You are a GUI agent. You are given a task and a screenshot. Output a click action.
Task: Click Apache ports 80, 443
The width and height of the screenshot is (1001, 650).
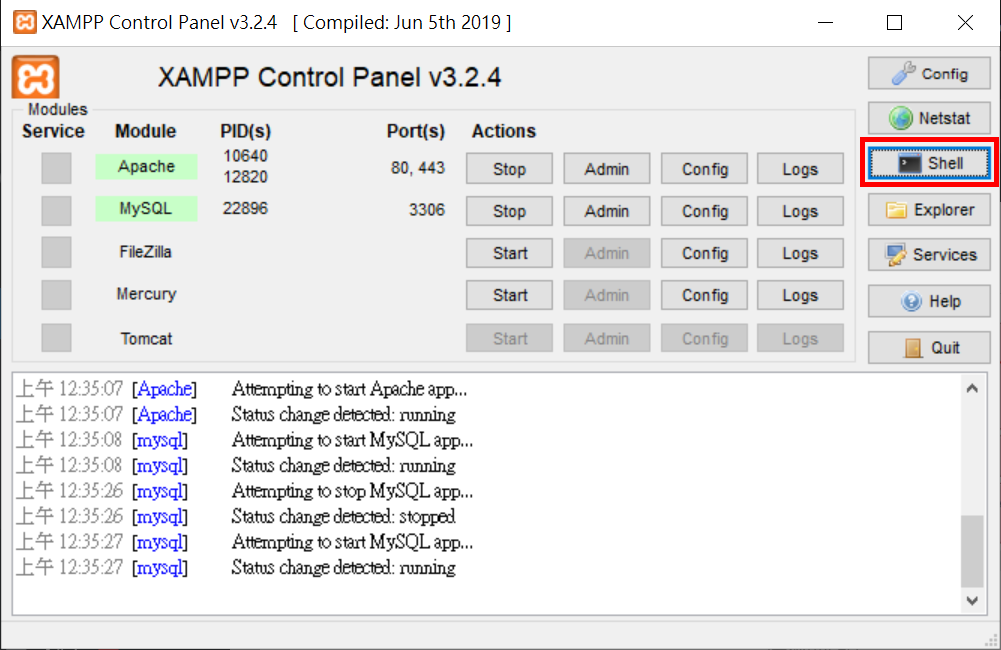click(418, 168)
